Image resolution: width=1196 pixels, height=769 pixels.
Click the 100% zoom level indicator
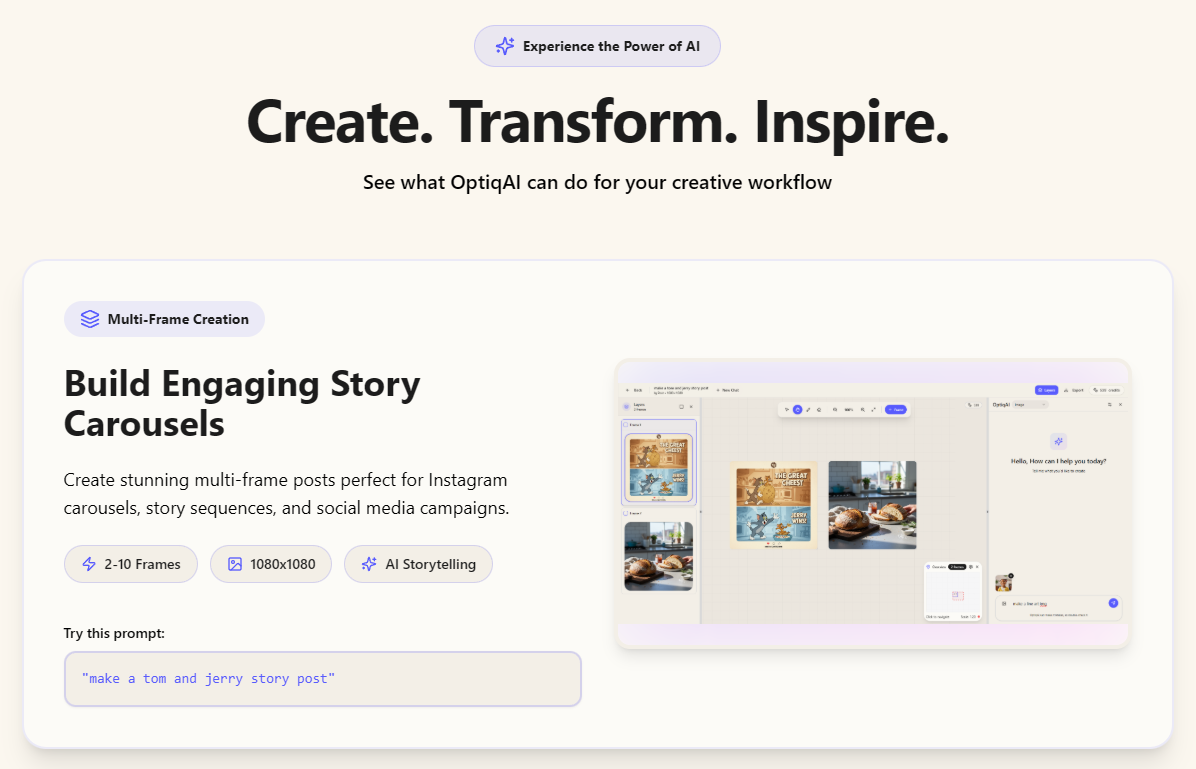pyautogui.click(x=849, y=409)
